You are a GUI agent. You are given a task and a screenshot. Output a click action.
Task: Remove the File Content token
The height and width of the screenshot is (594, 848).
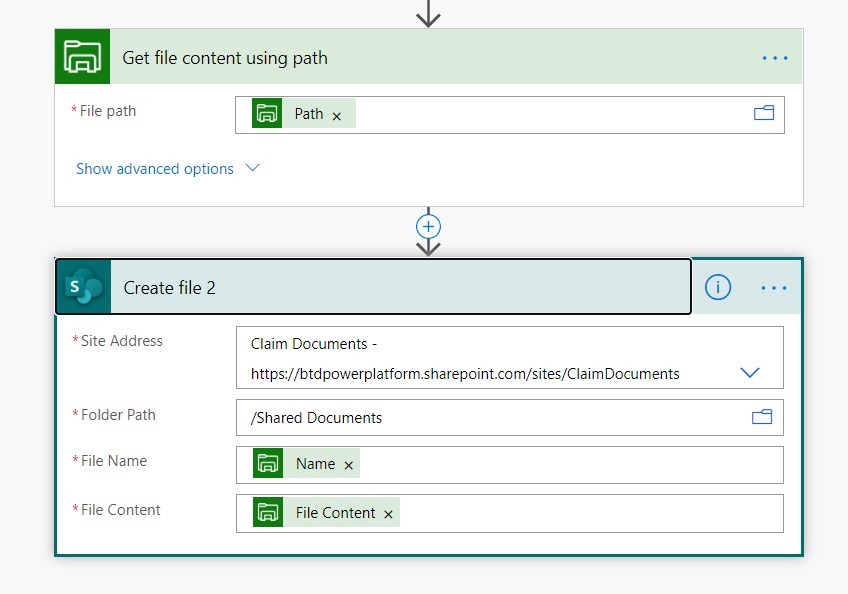pos(388,514)
